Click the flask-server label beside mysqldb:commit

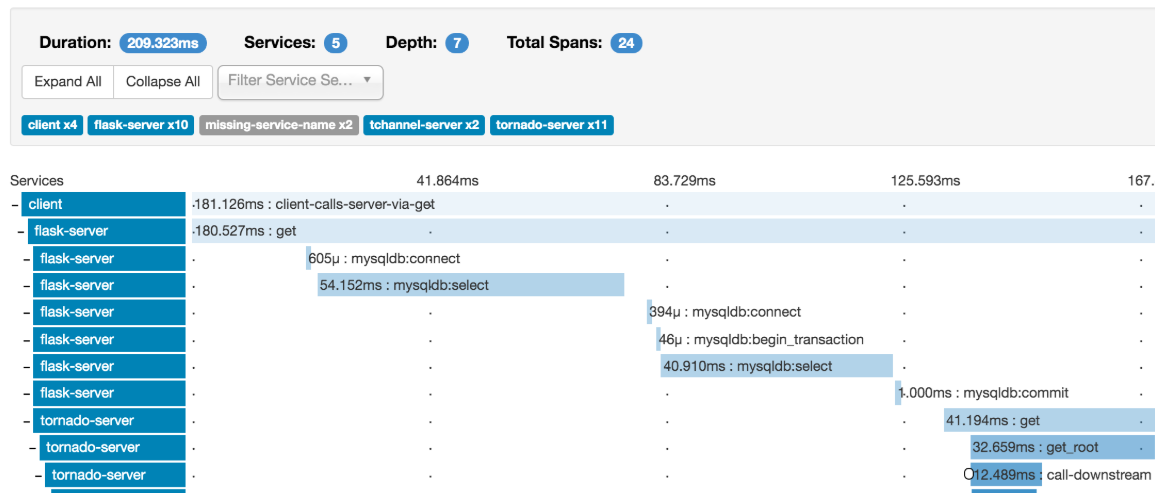[x=110, y=393]
